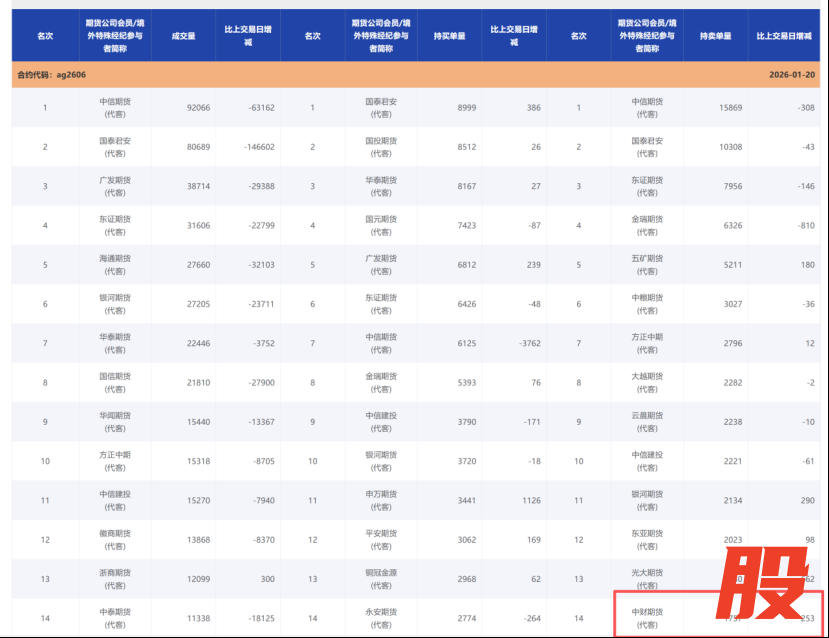The height and width of the screenshot is (638, 829).
Task: Click the 持买单量 column header
Action: pos(449,36)
